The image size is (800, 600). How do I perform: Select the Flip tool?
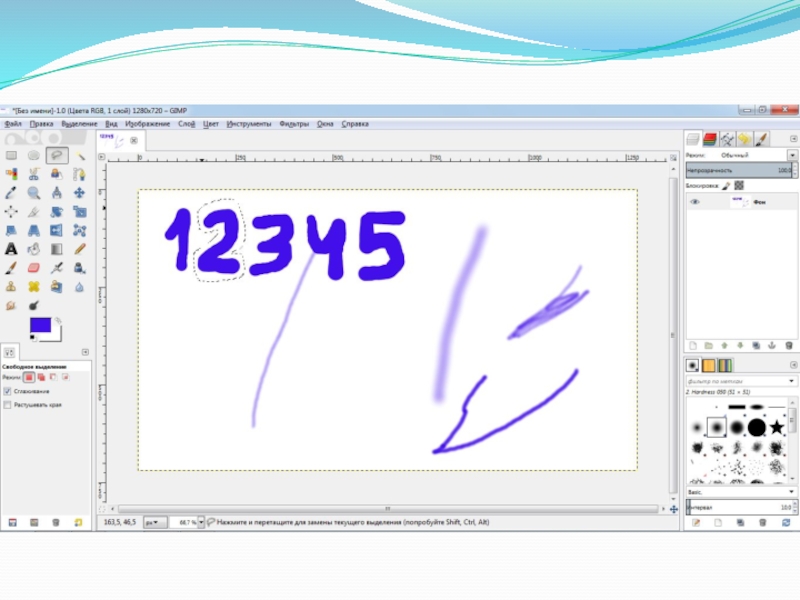click(57, 231)
